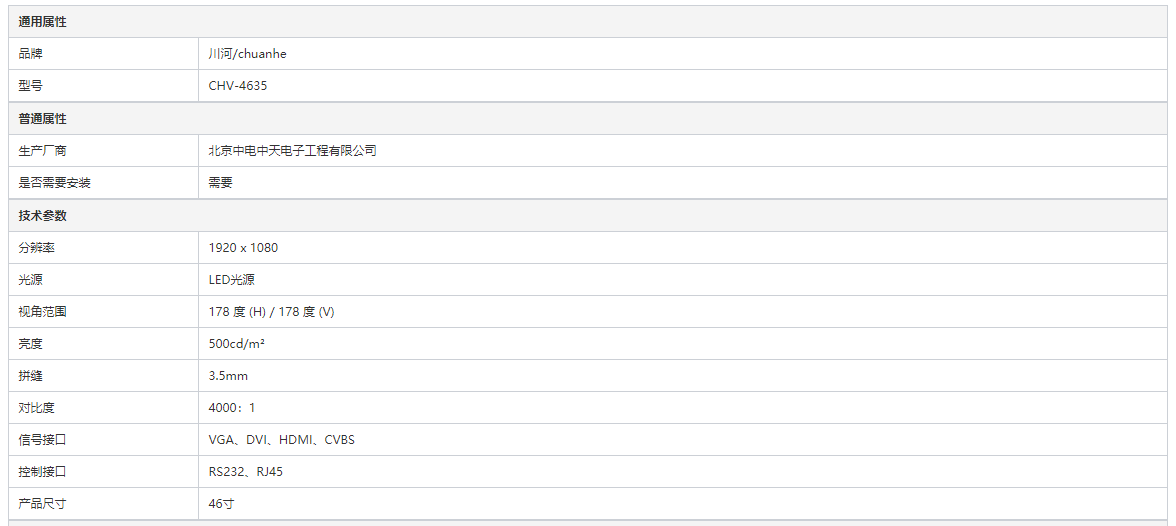Viewport: 1176px width, 526px height.
Task: Click manufacturer 北京中电中天电子工程有限公司
Action: click(x=292, y=151)
